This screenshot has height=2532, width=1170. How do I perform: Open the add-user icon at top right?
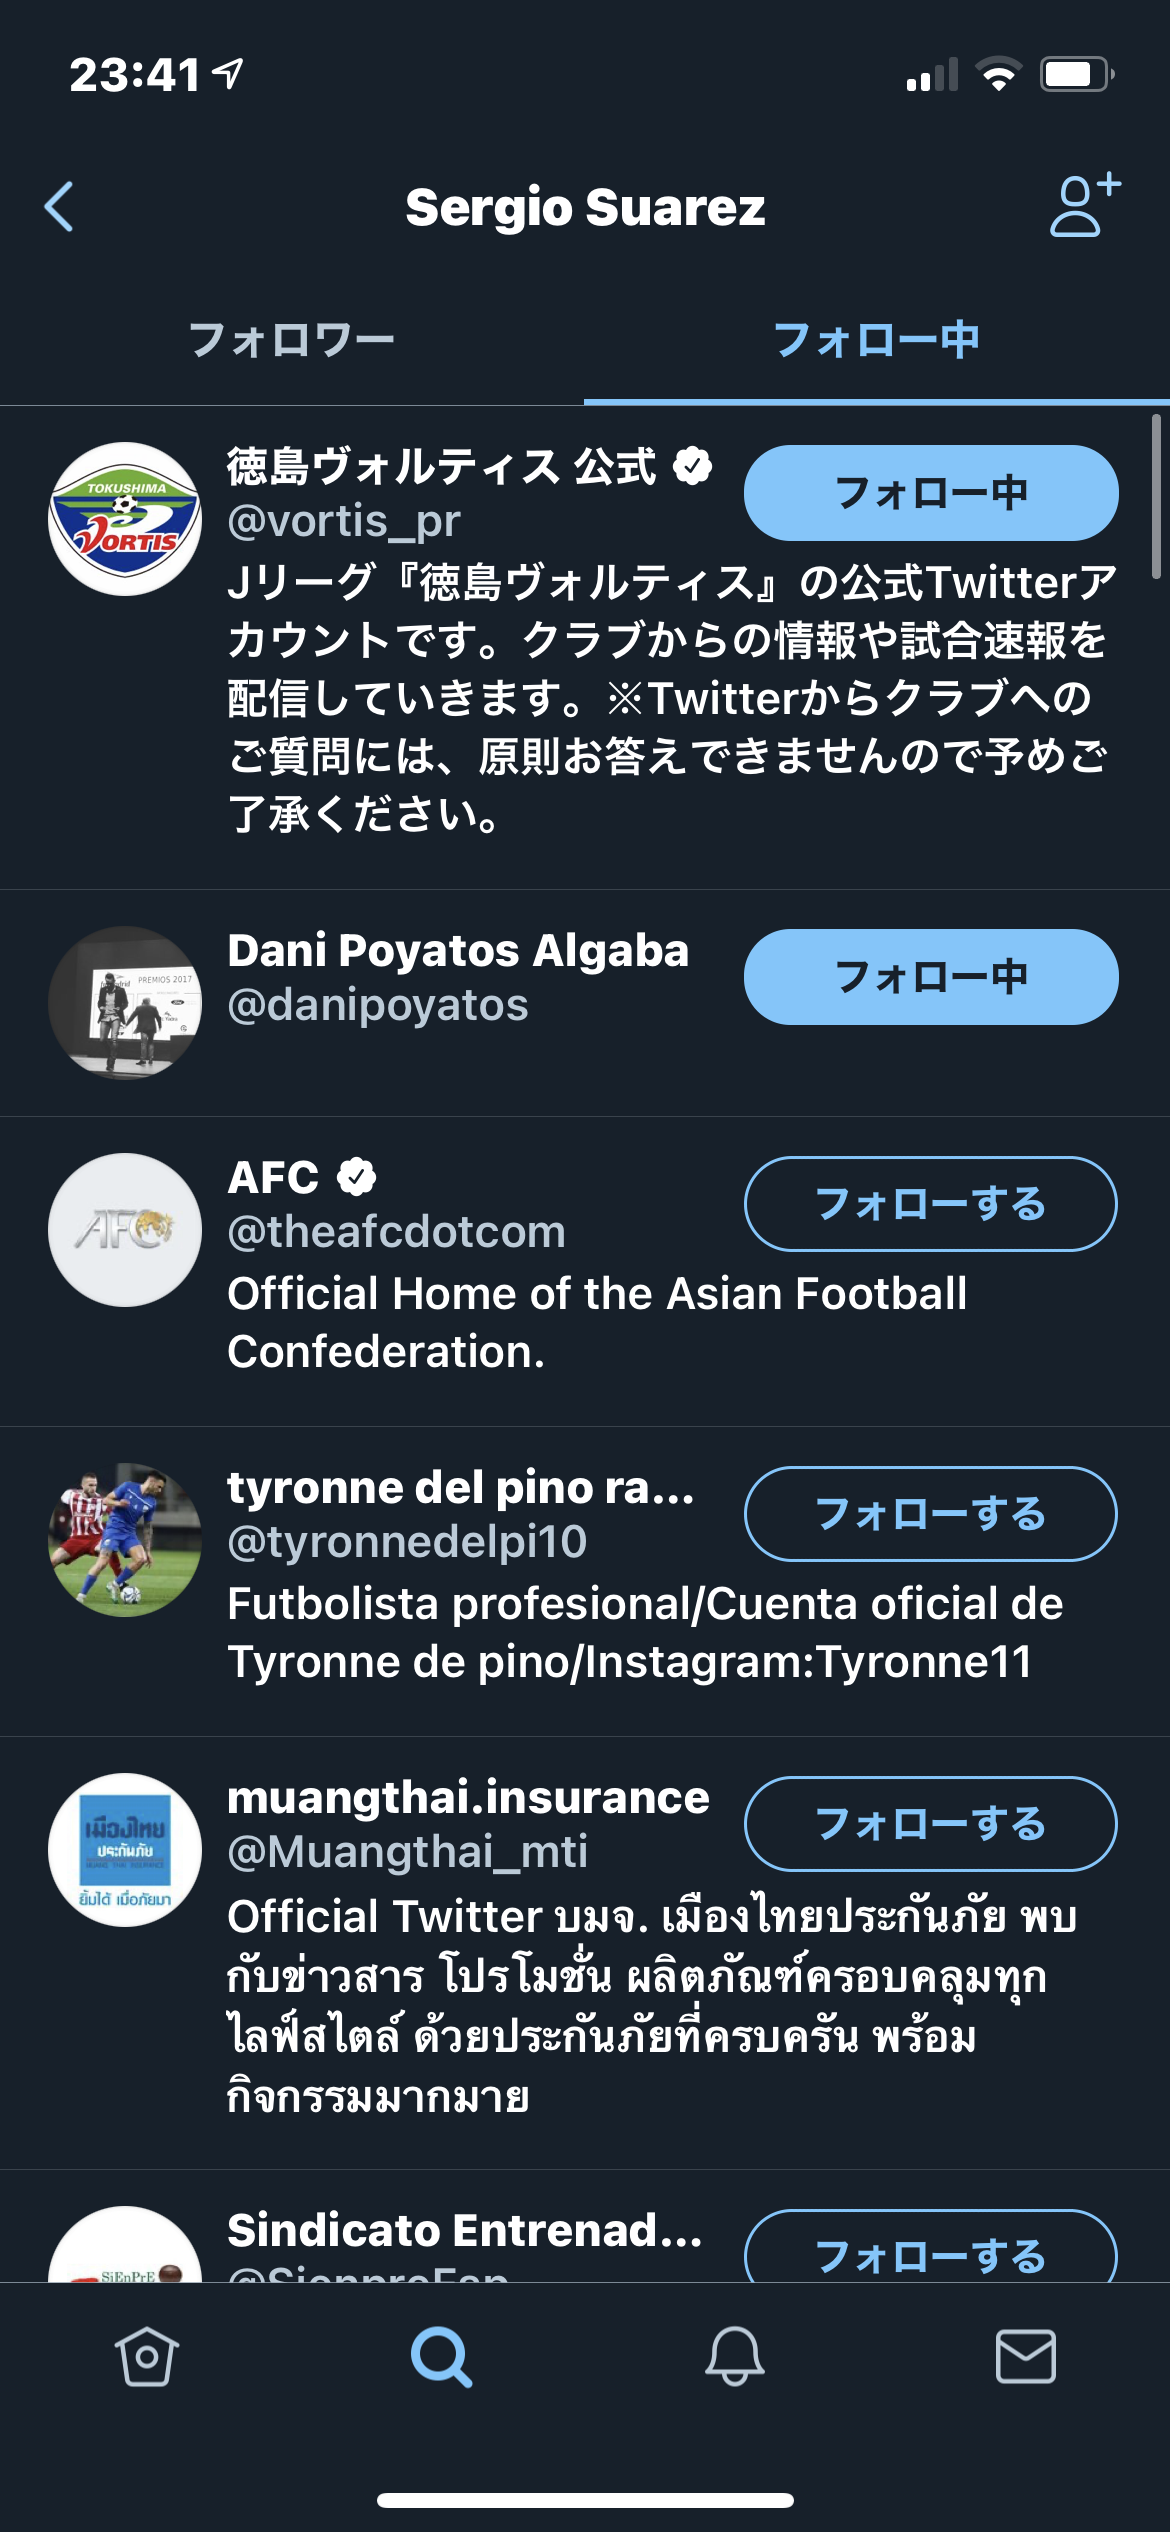[1084, 205]
